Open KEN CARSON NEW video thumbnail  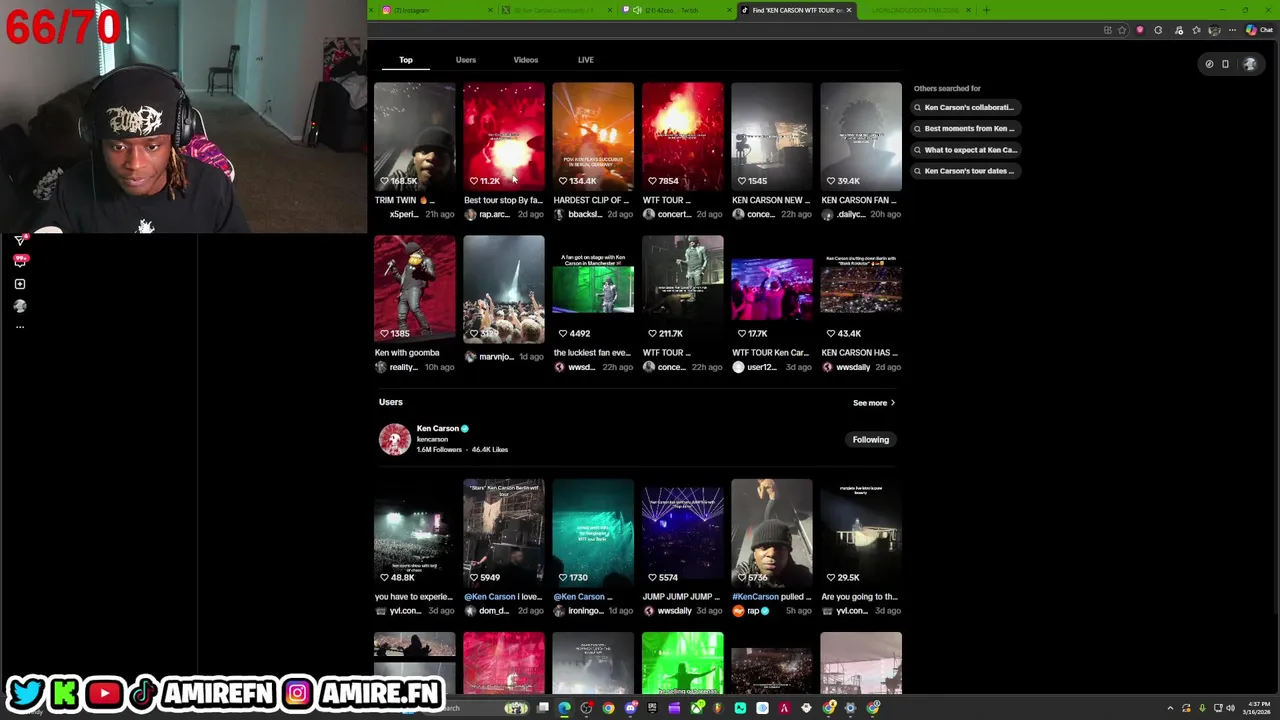[772, 136]
